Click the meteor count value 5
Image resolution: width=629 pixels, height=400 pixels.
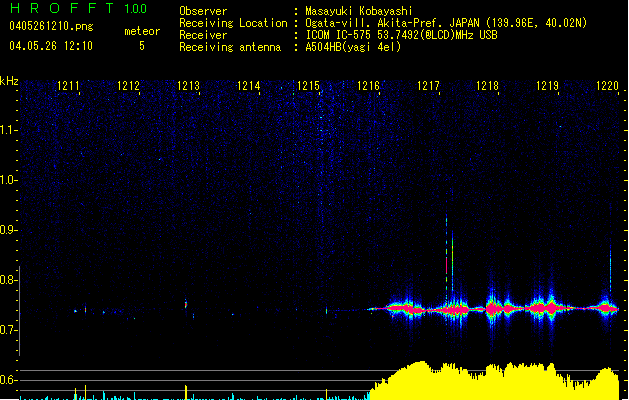pos(142,46)
